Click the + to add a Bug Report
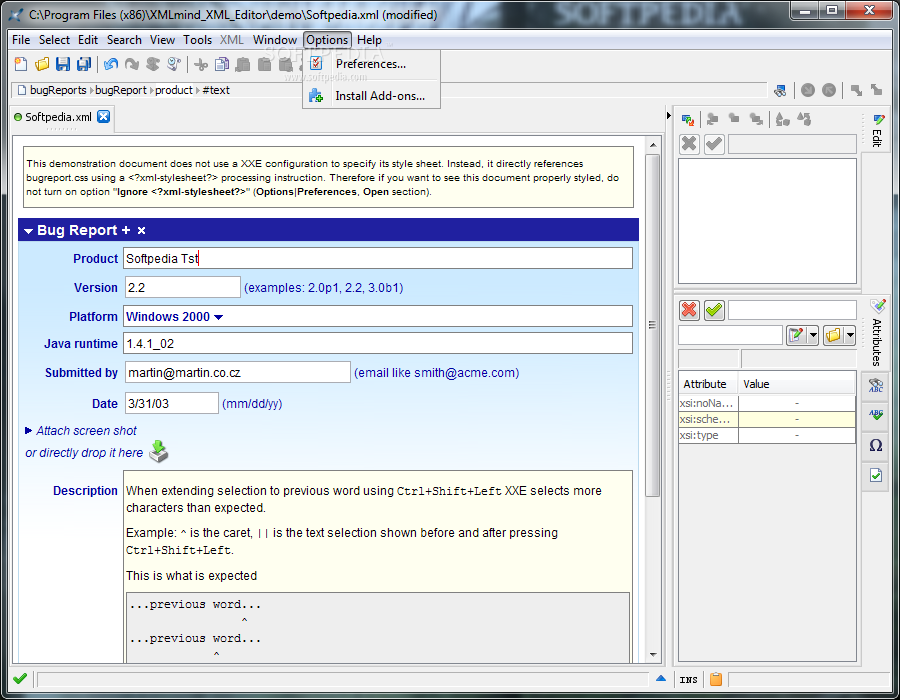 click(x=126, y=230)
